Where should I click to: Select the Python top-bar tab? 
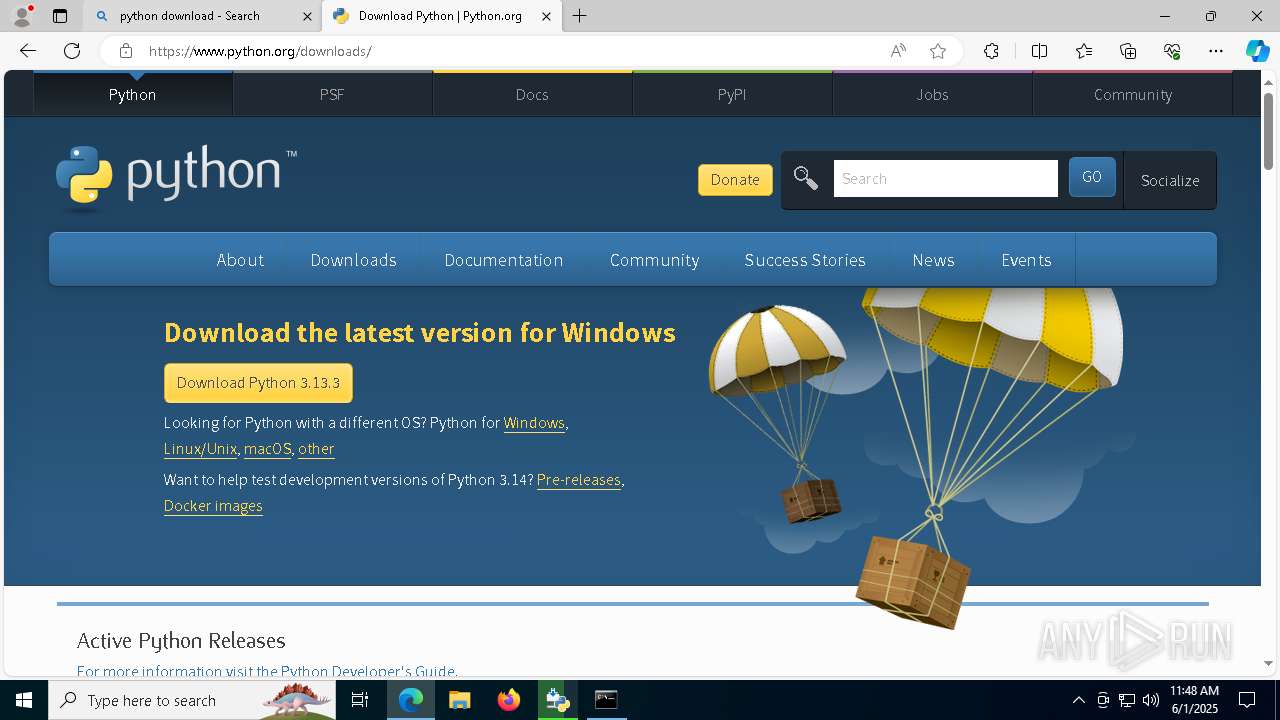[x=133, y=94]
